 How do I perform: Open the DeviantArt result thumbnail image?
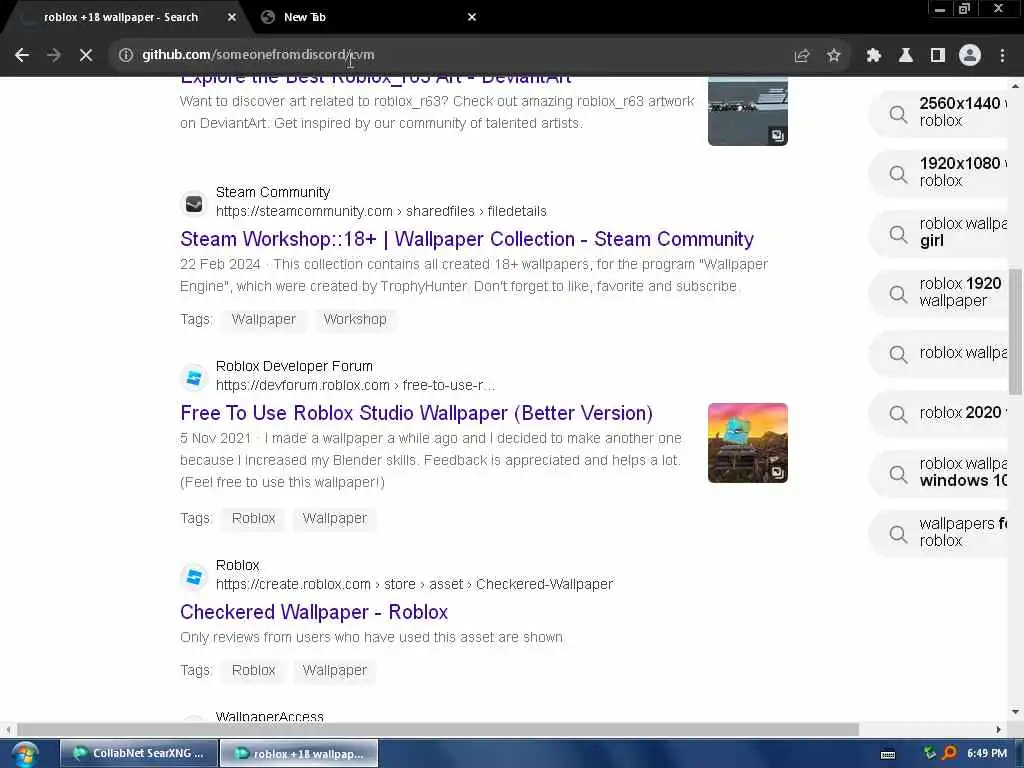tap(748, 112)
